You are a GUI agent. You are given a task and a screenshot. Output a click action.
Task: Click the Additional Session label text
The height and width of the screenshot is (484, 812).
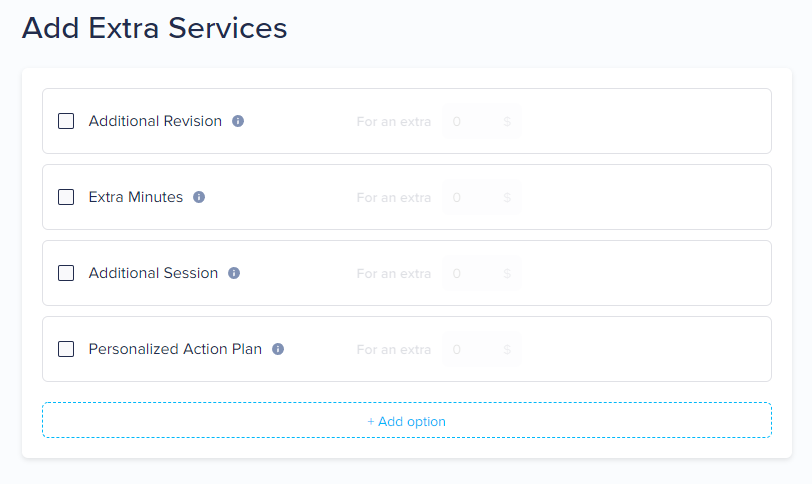(x=153, y=273)
